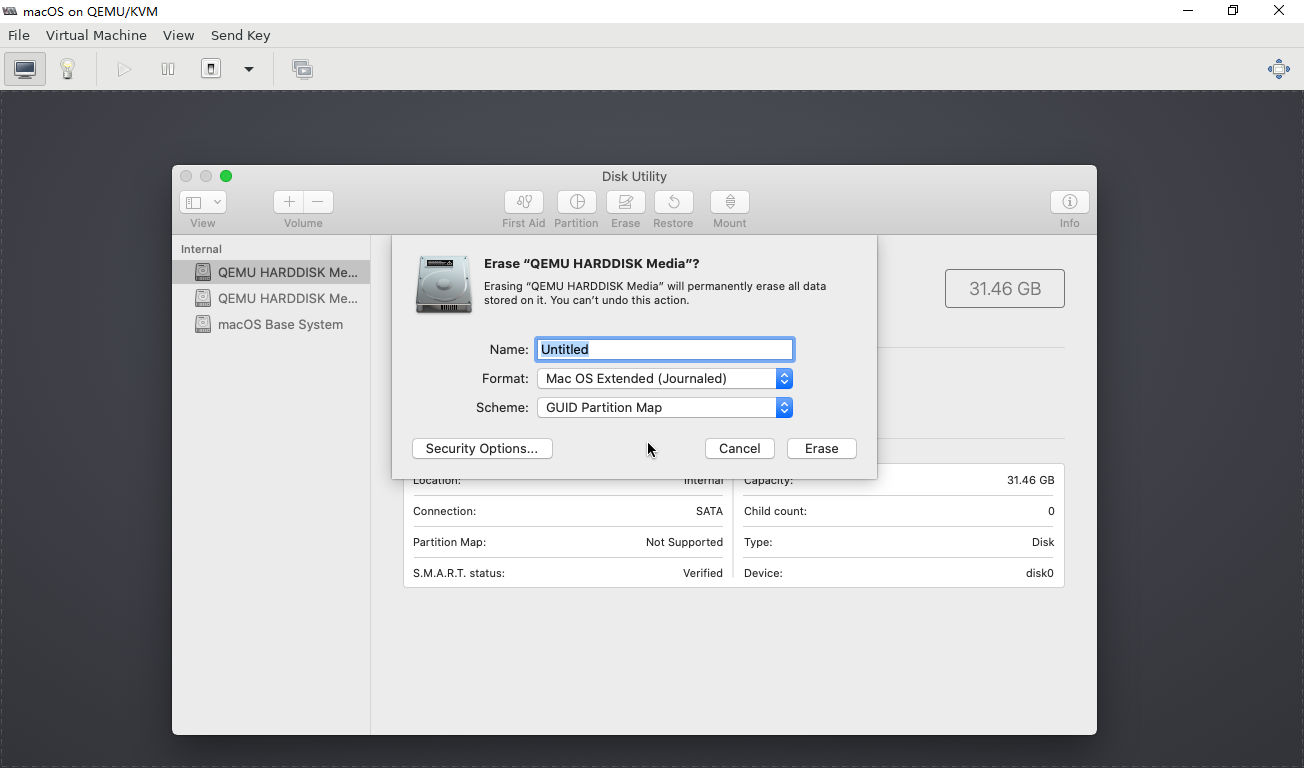This screenshot has width=1304, height=768.
Task: Click the Mount toolbar icon
Action: point(730,202)
